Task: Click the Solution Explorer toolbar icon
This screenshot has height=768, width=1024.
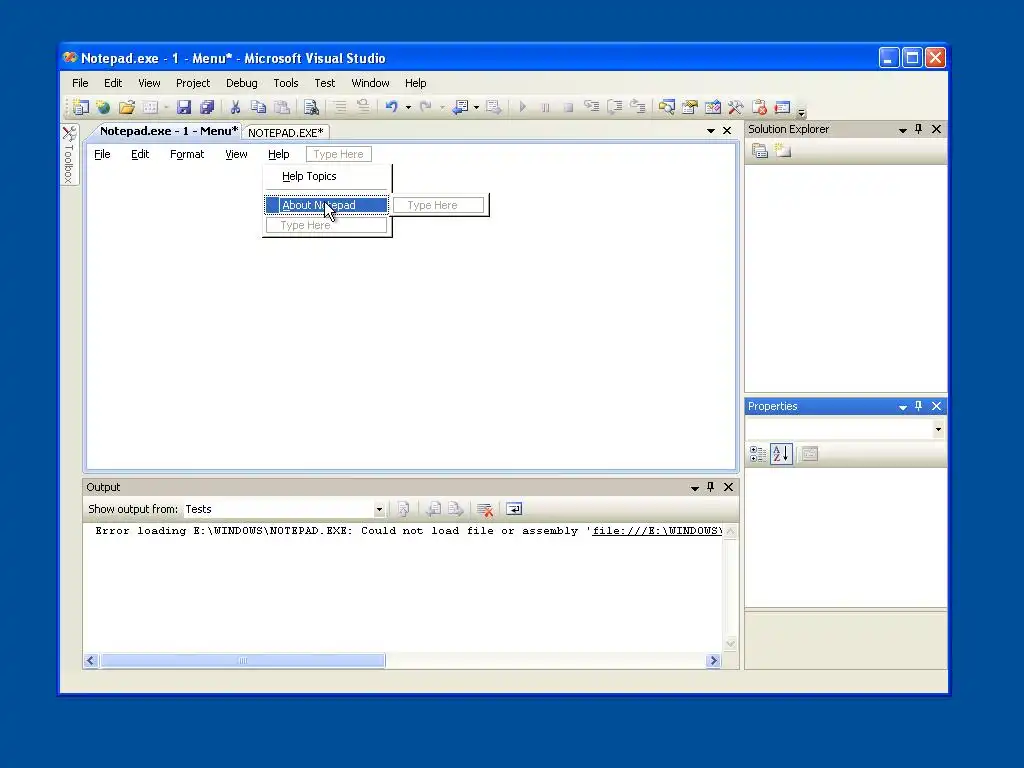Action: tap(666, 107)
